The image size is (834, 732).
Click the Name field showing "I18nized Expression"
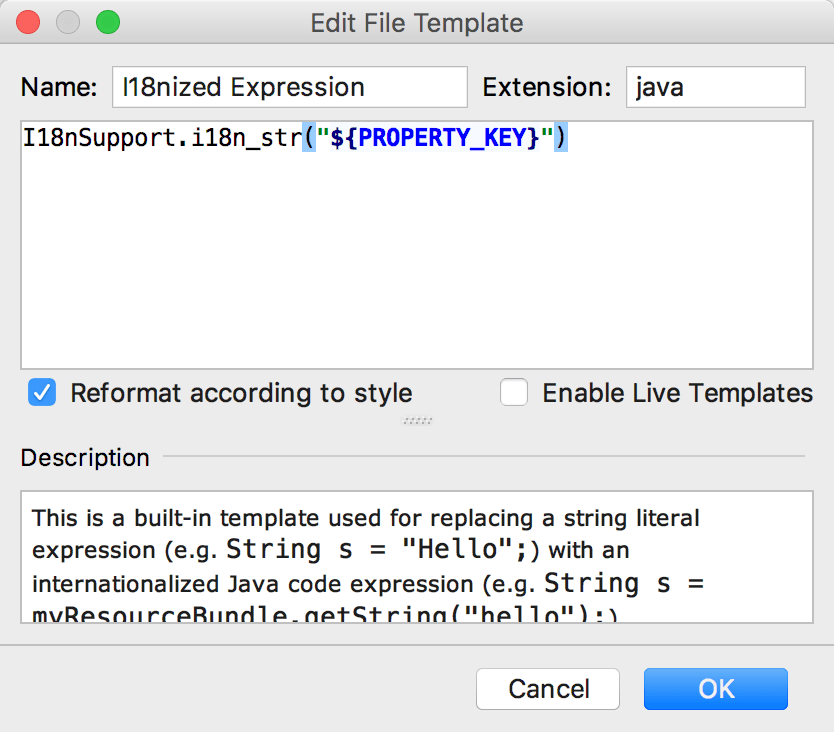(x=289, y=87)
